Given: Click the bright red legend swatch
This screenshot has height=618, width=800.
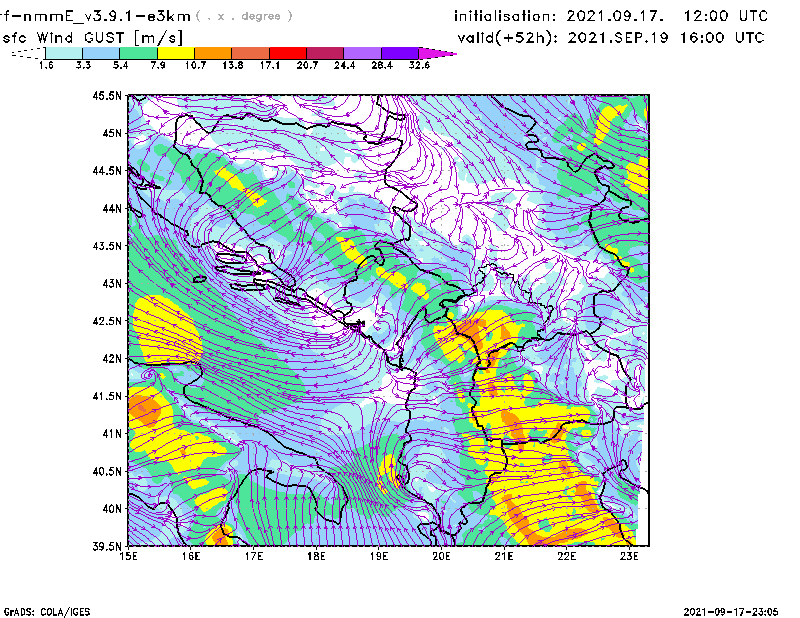Looking at the screenshot, I should coord(288,53).
